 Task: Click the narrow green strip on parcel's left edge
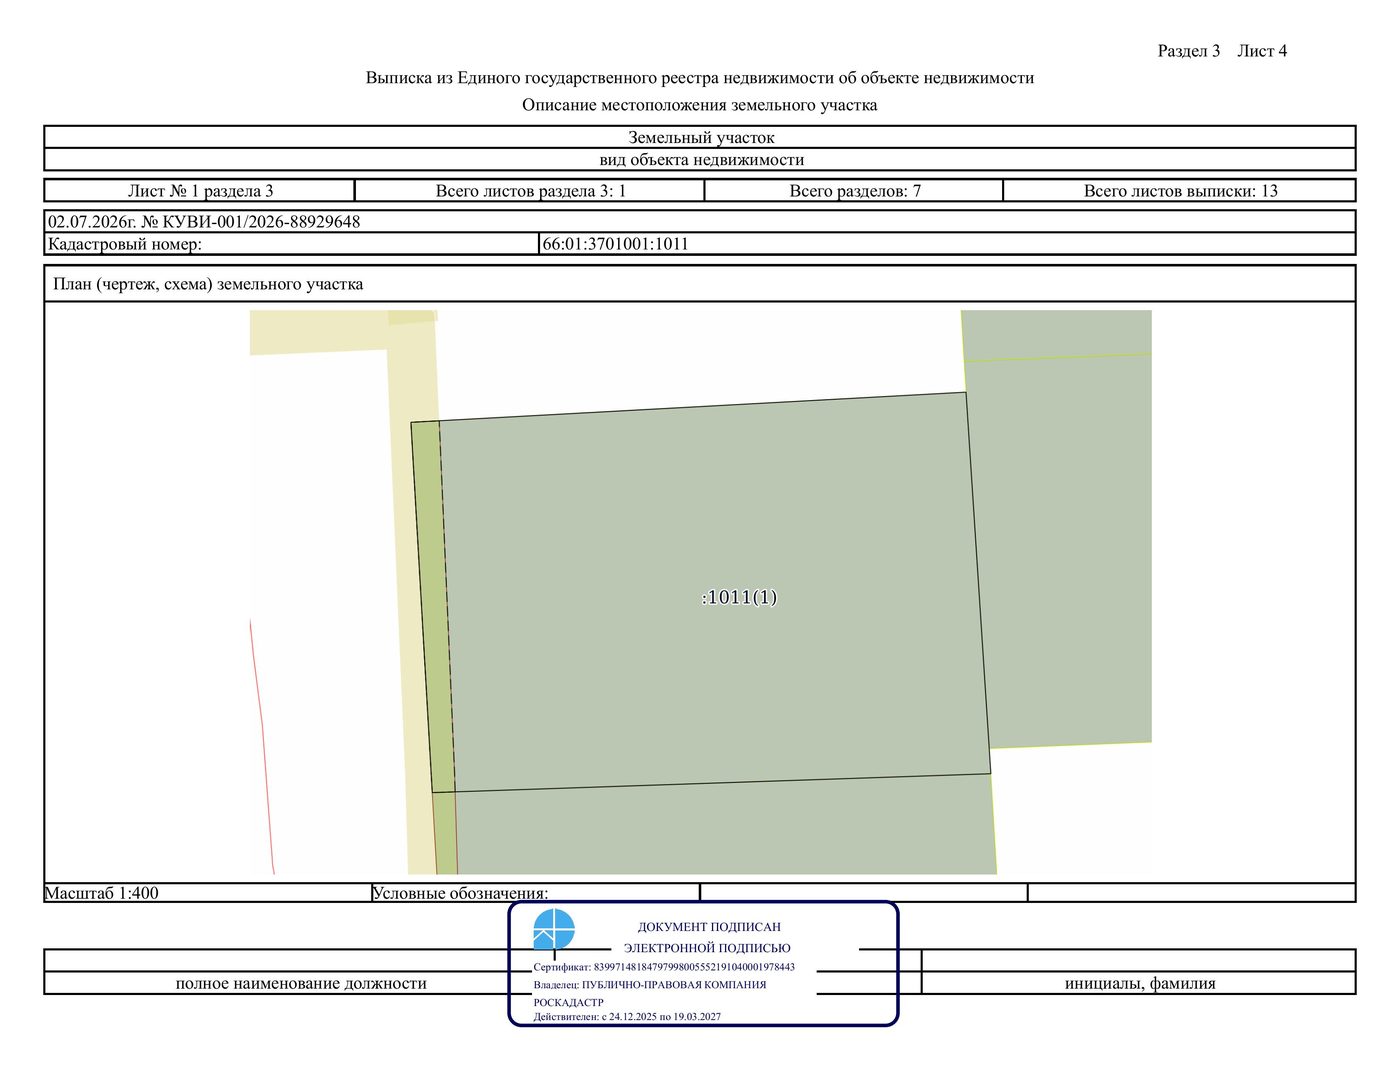tap(433, 606)
